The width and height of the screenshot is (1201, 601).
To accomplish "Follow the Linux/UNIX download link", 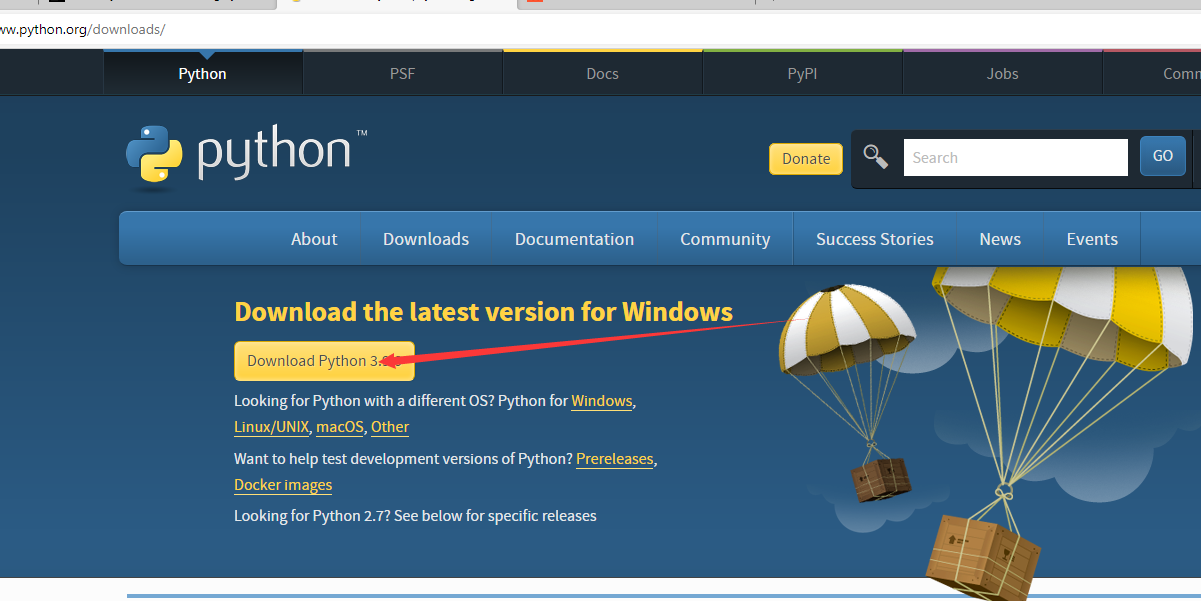I will (272, 427).
